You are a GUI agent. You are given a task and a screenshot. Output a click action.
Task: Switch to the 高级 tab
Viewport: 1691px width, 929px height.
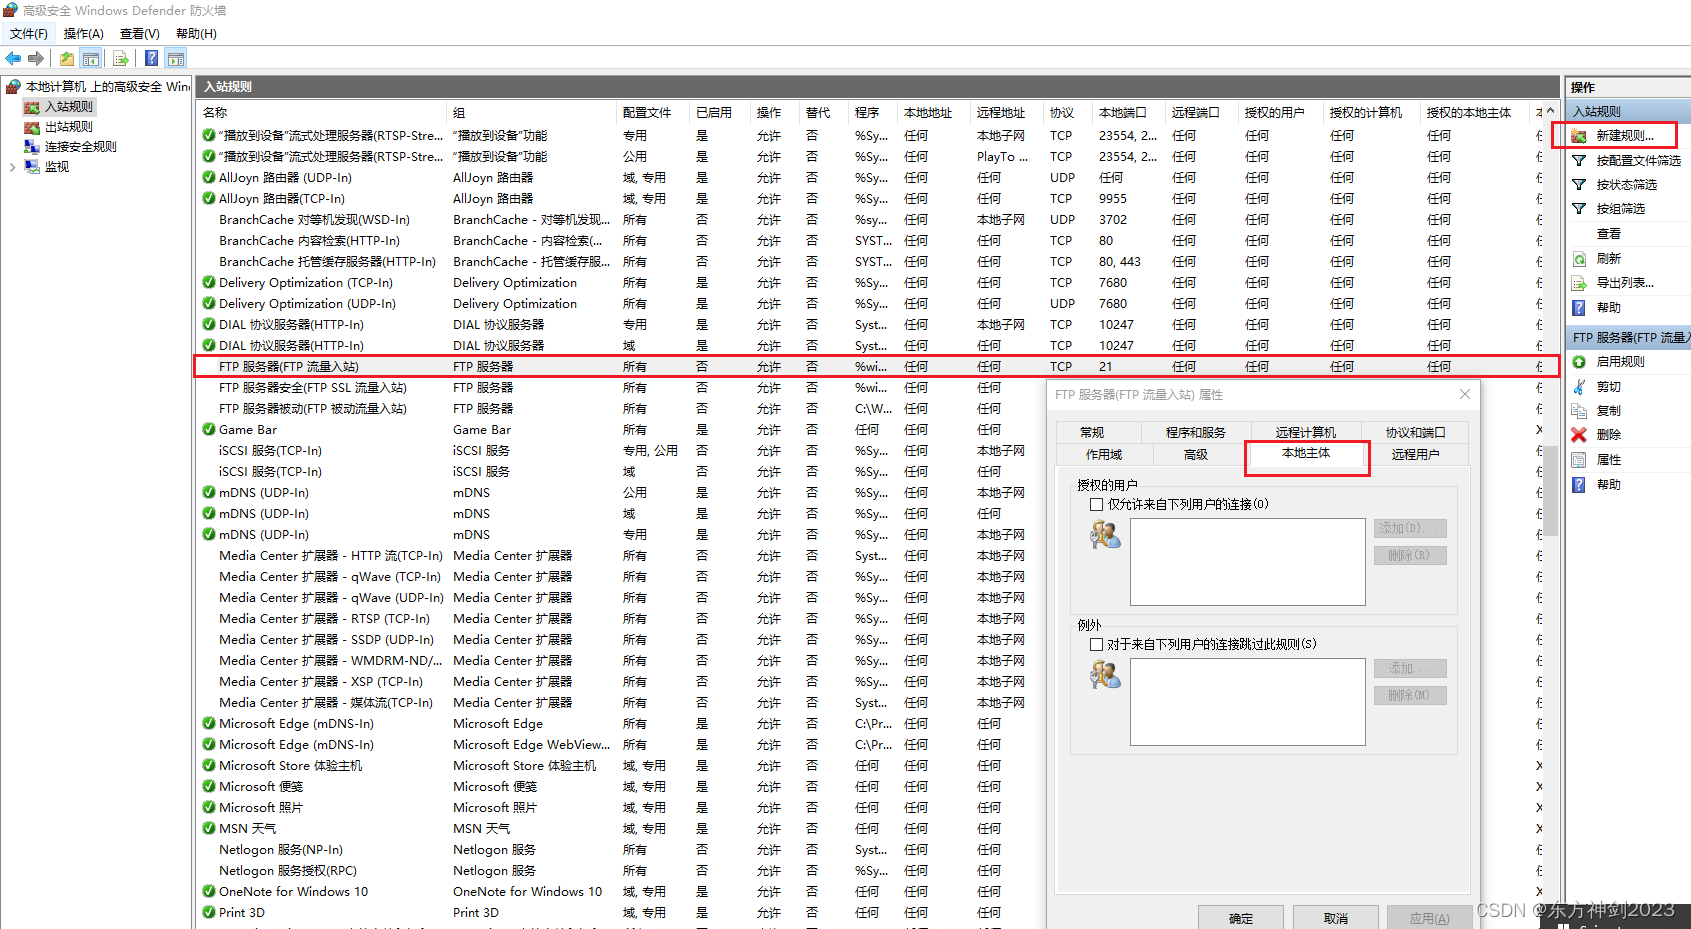[1196, 455]
